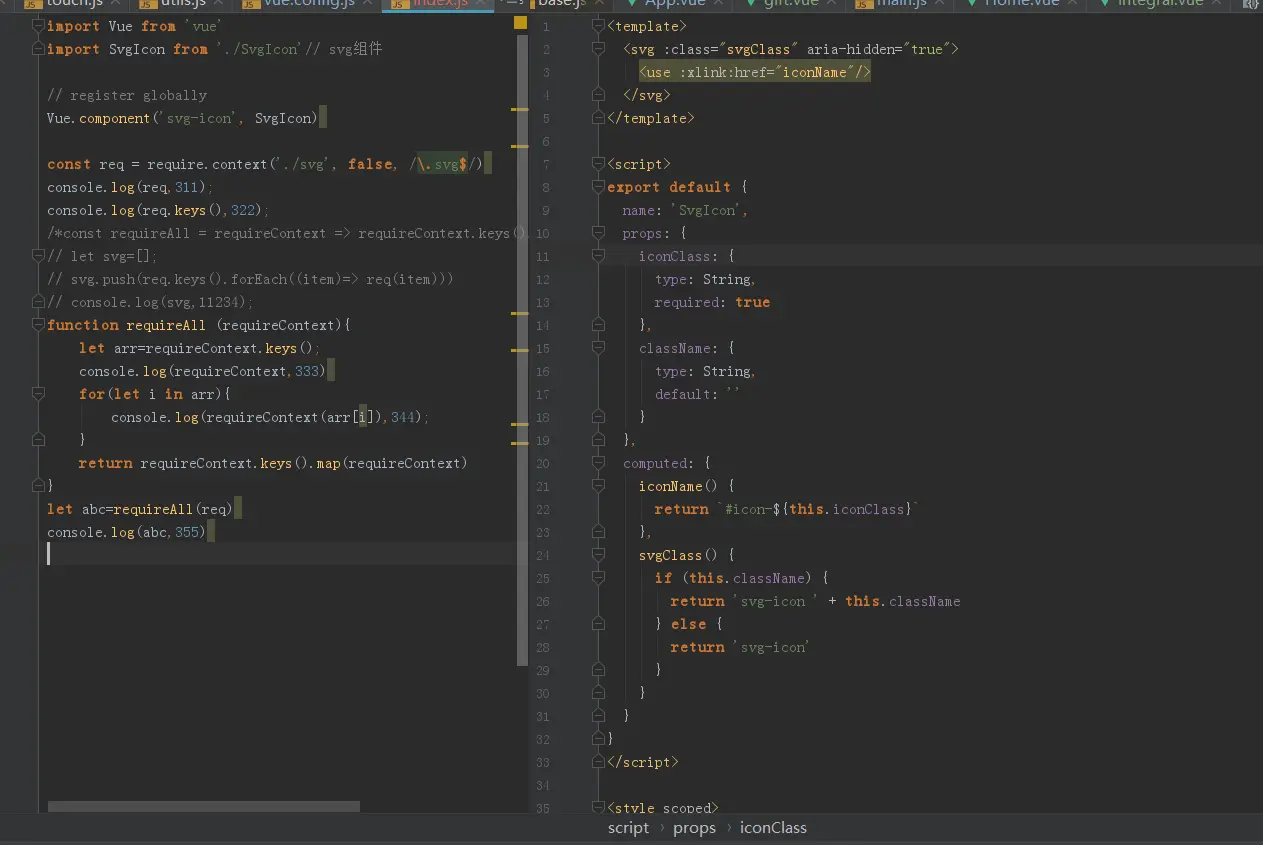Click the import SvgIcon from './SvgIcon' line
Viewport: 1263px width, 845px height.
click(214, 49)
